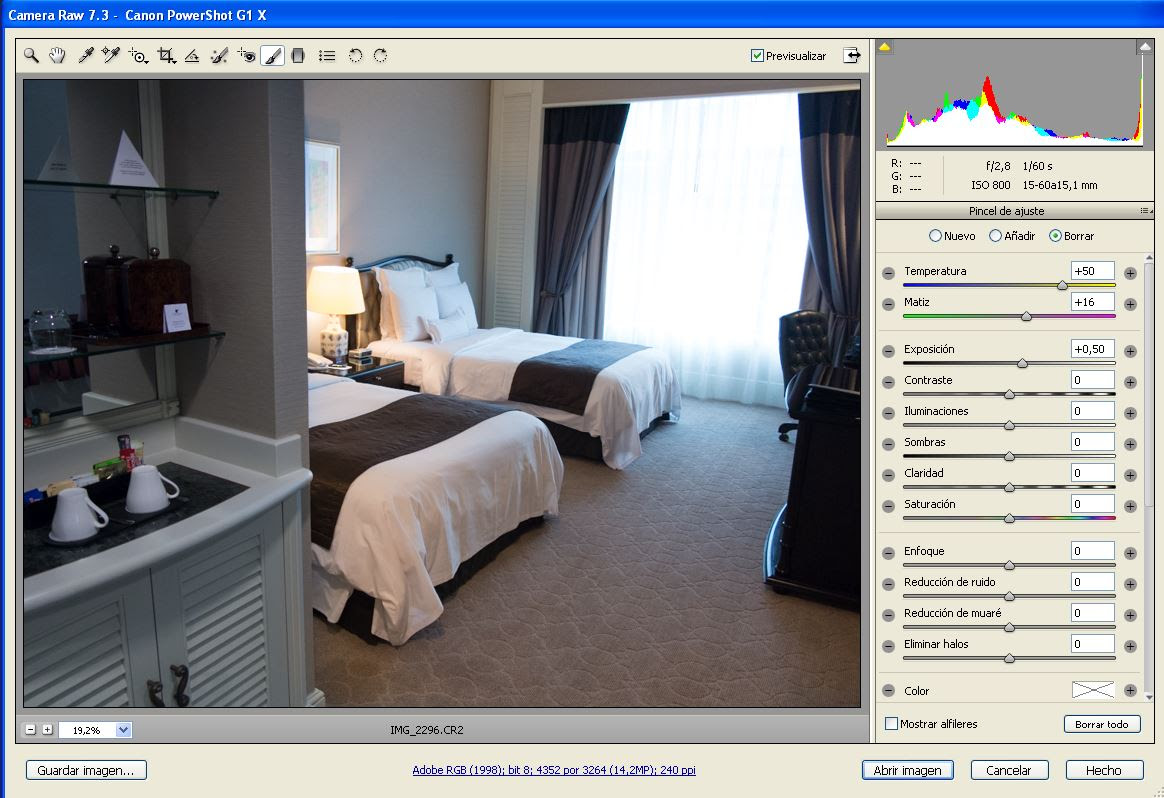1164x798 pixels.
Task: Increase Color with plus button
Action: point(1130,690)
